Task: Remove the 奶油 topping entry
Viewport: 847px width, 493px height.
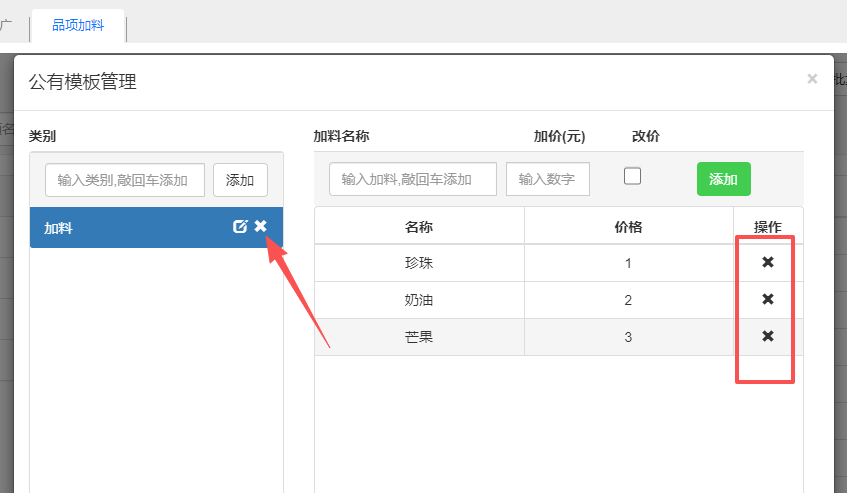Action: coord(768,299)
